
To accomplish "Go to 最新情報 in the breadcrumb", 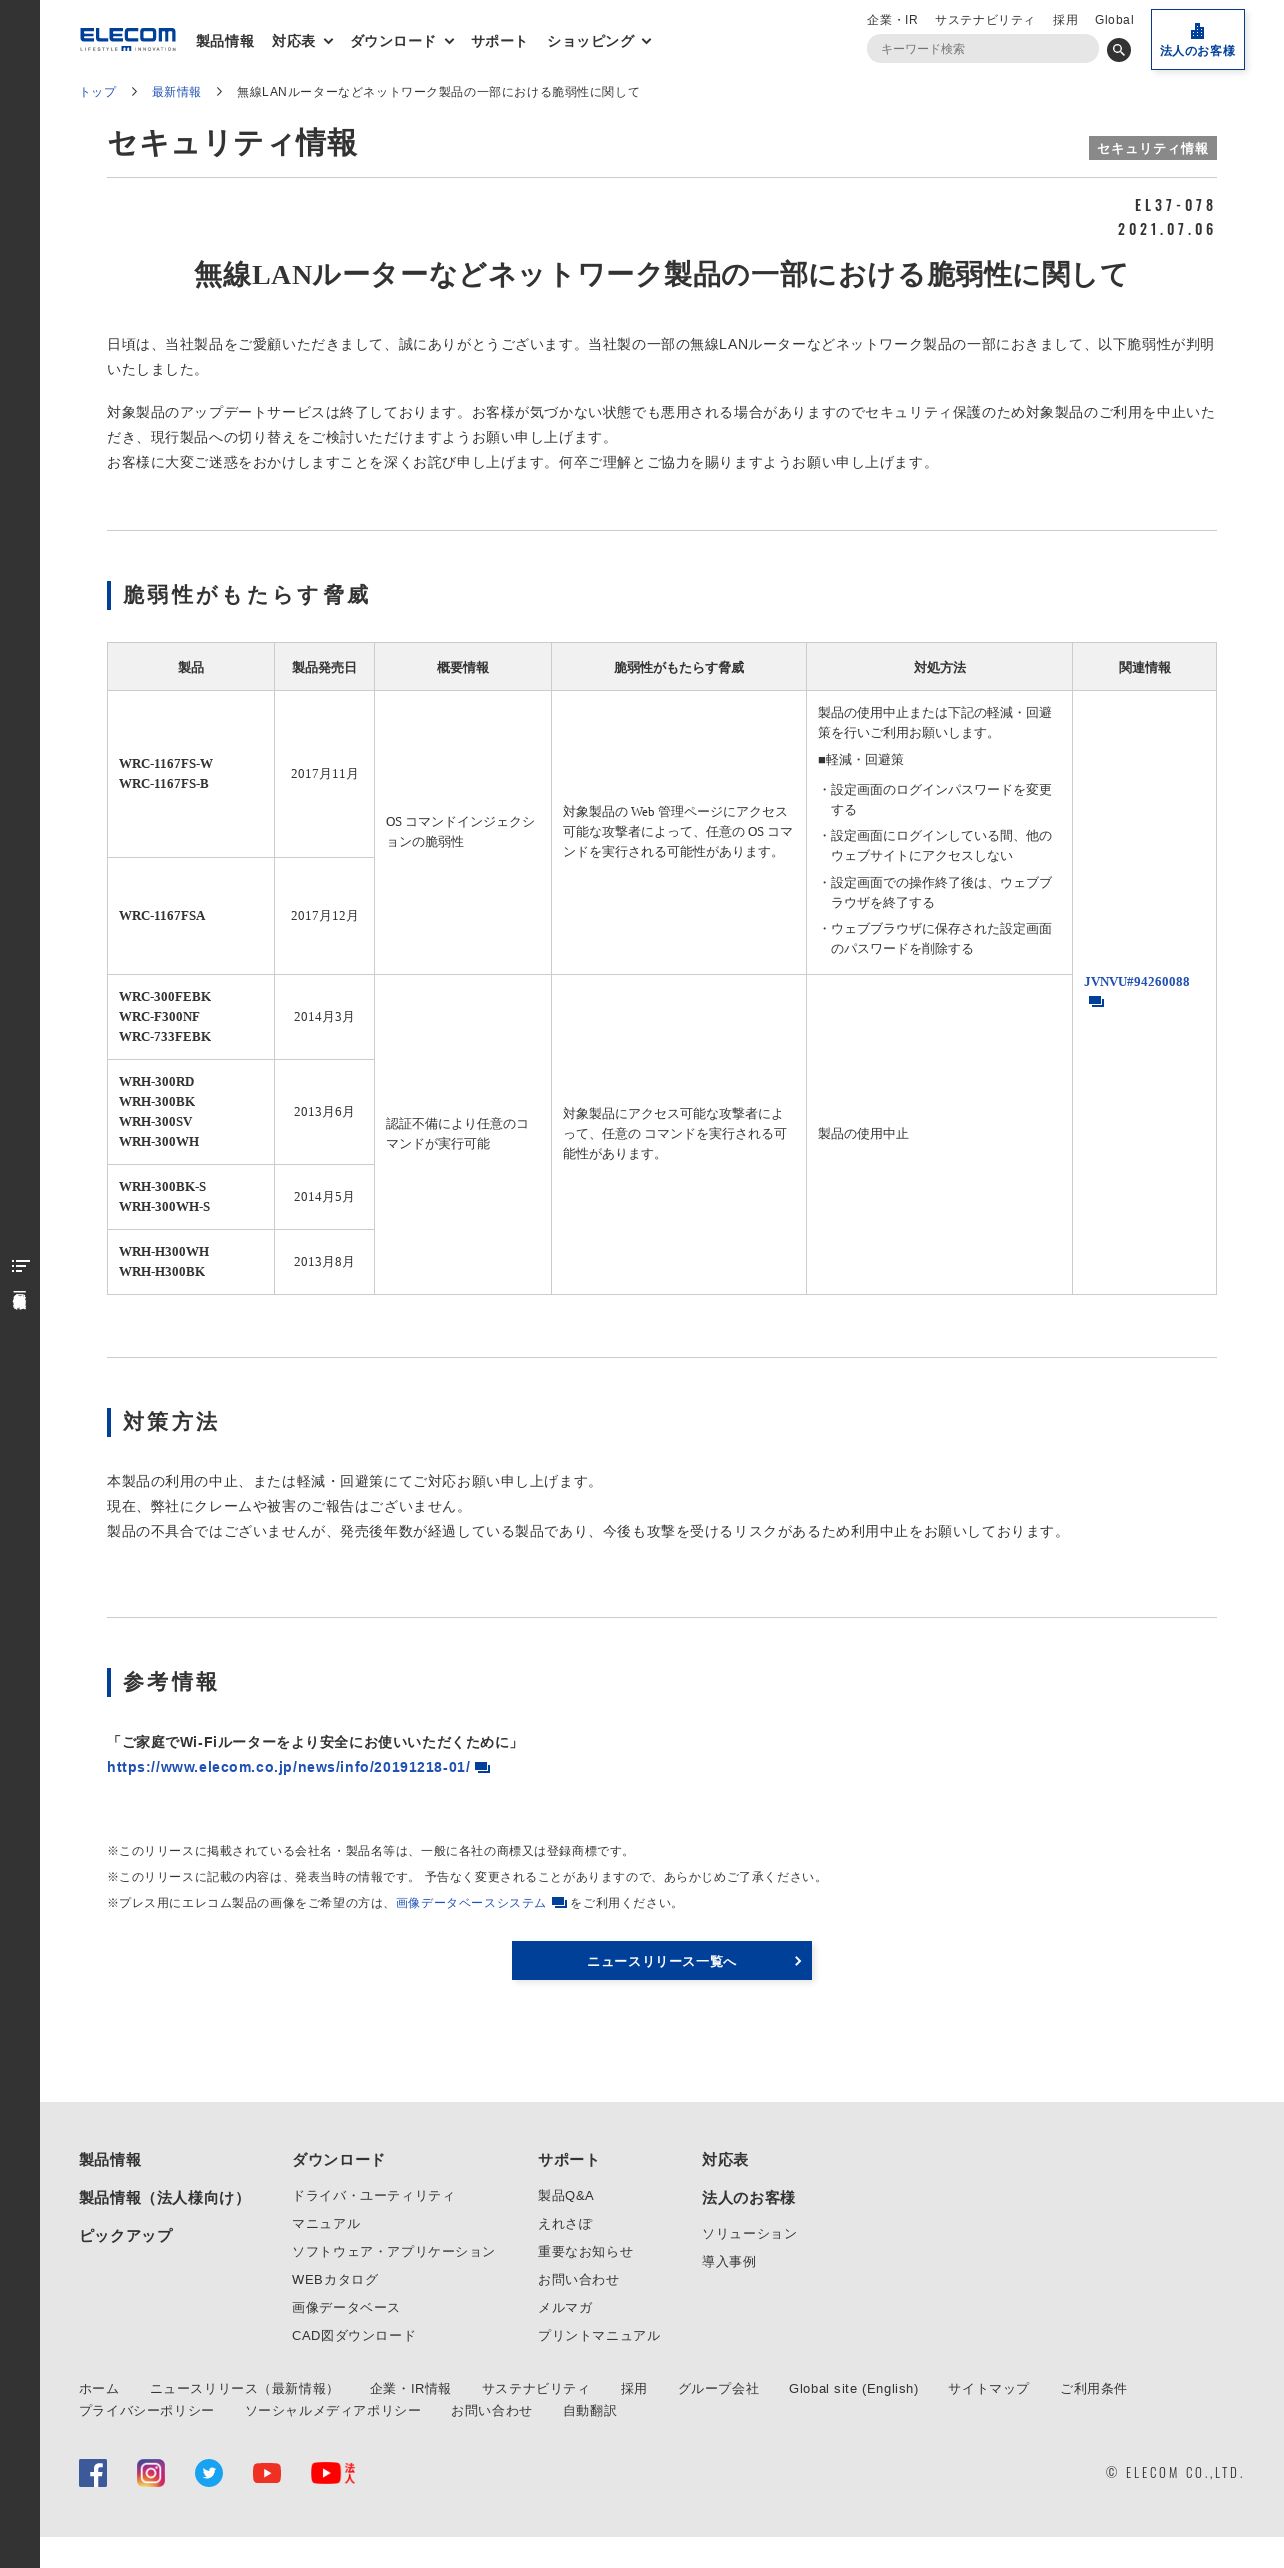I will tap(176, 92).
